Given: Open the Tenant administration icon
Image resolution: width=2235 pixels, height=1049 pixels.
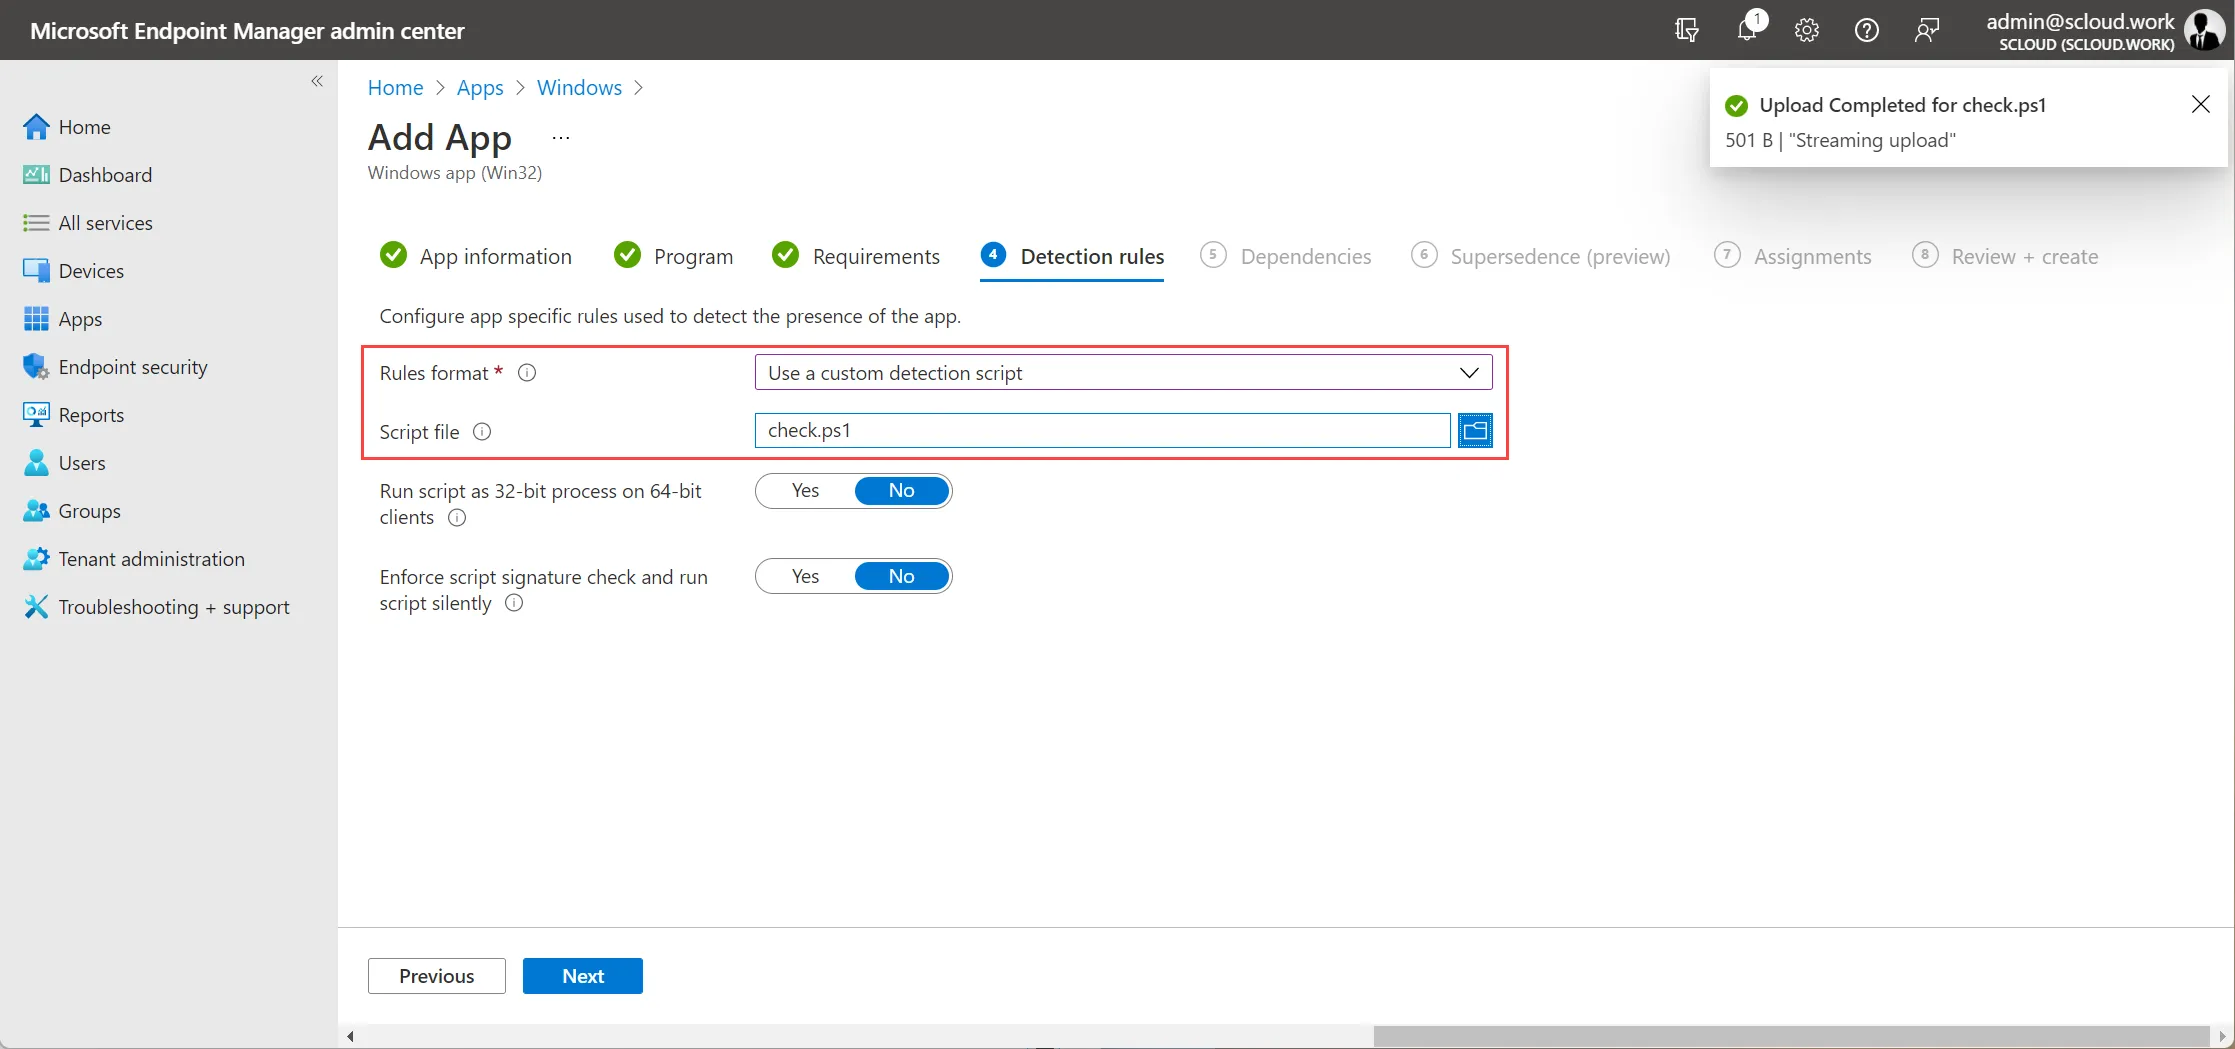Looking at the screenshot, I should (x=36, y=559).
